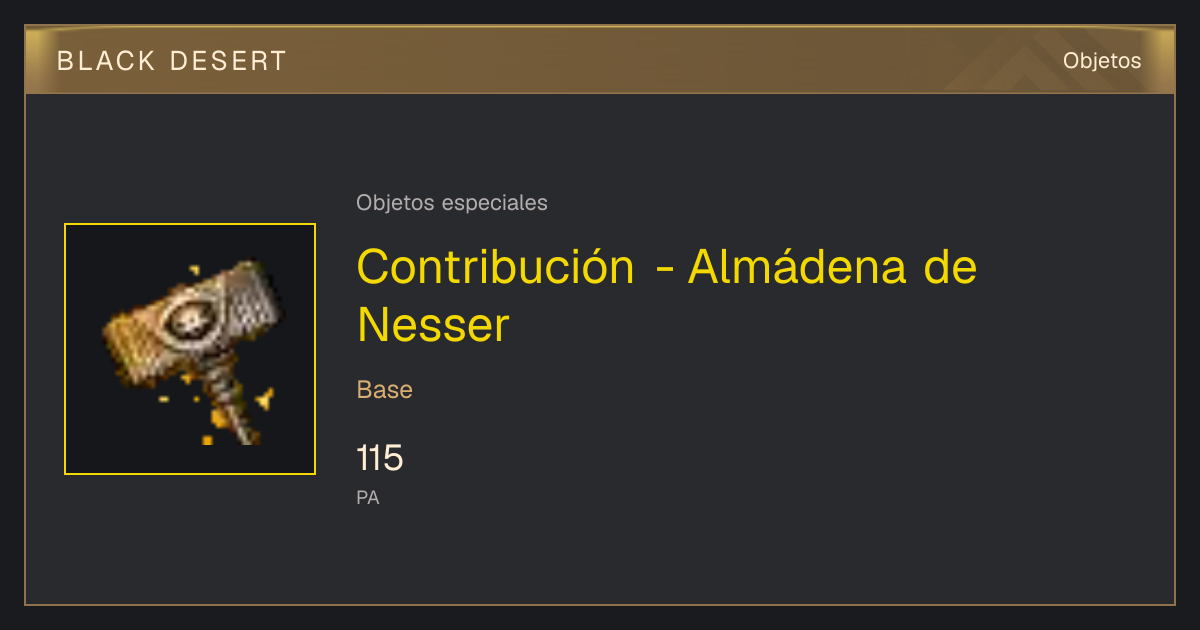
Task: Click the BLACK DESERT title logo
Action: (x=172, y=61)
